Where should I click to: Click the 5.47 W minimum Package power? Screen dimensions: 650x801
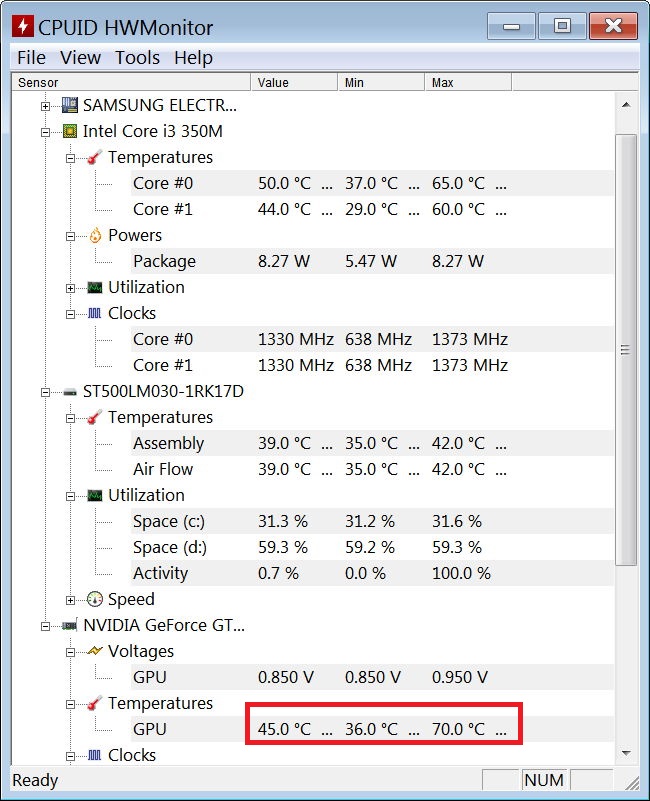point(370,262)
